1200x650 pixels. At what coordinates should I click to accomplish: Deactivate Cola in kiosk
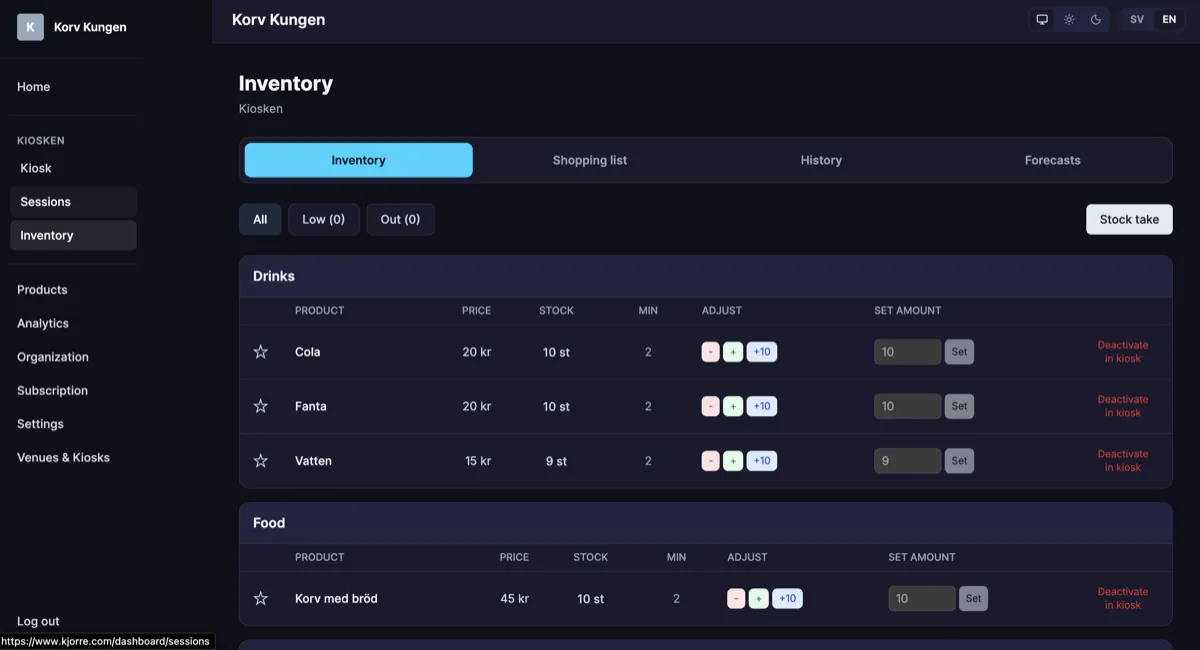click(1122, 352)
